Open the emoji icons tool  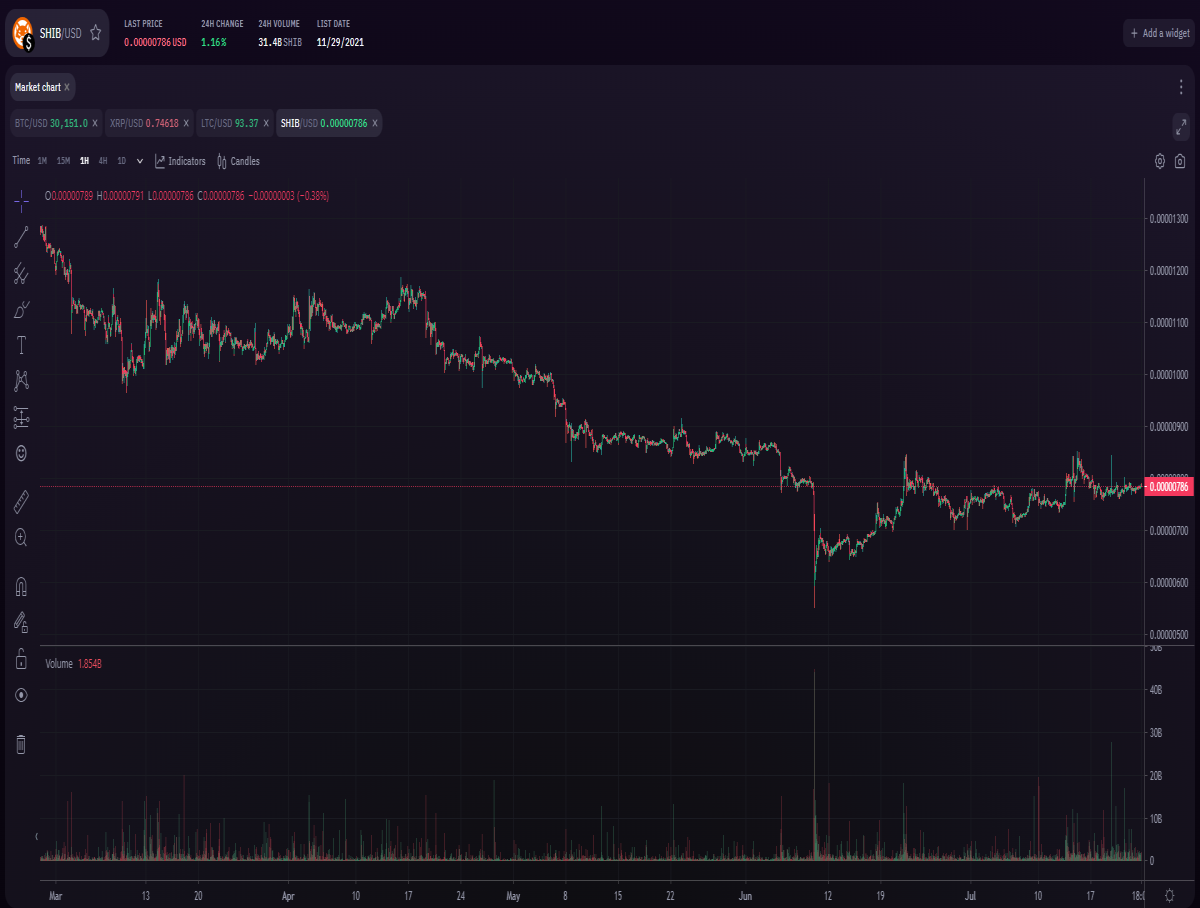click(x=21, y=453)
